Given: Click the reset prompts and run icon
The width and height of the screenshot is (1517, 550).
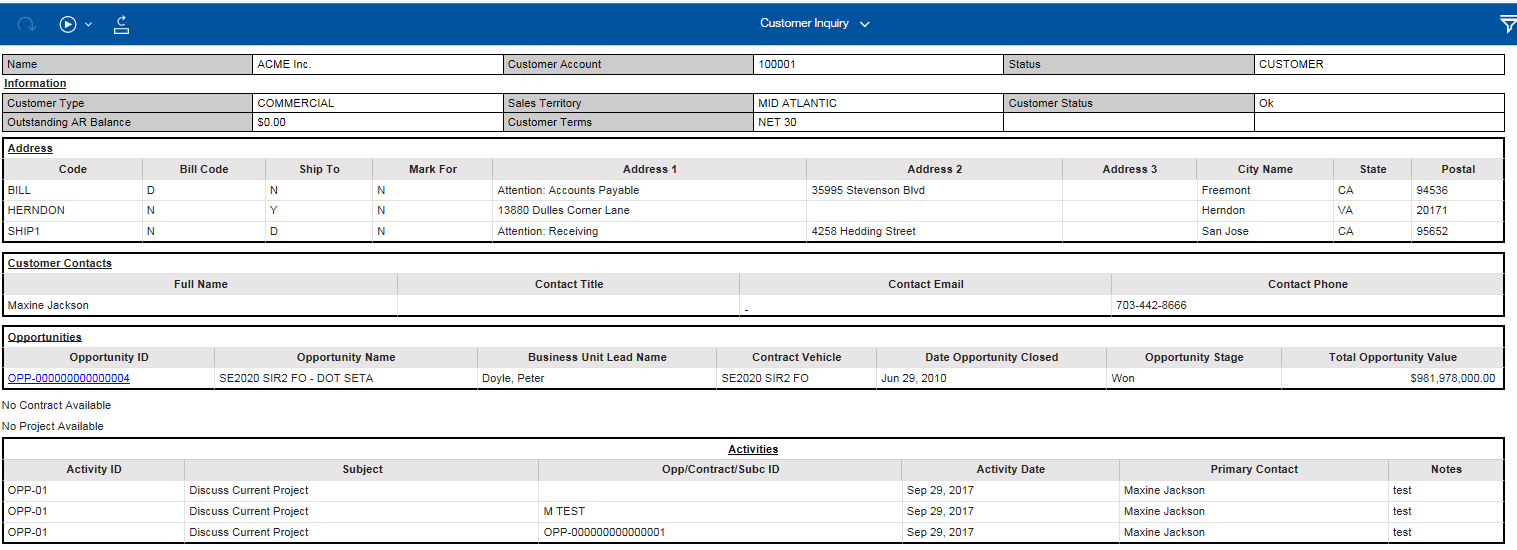Looking at the screenshot, I should tap(122, 24).
